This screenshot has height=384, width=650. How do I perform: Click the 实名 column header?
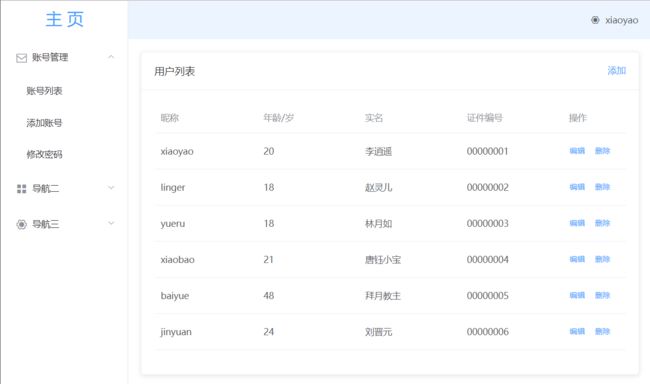pos(374,118)
